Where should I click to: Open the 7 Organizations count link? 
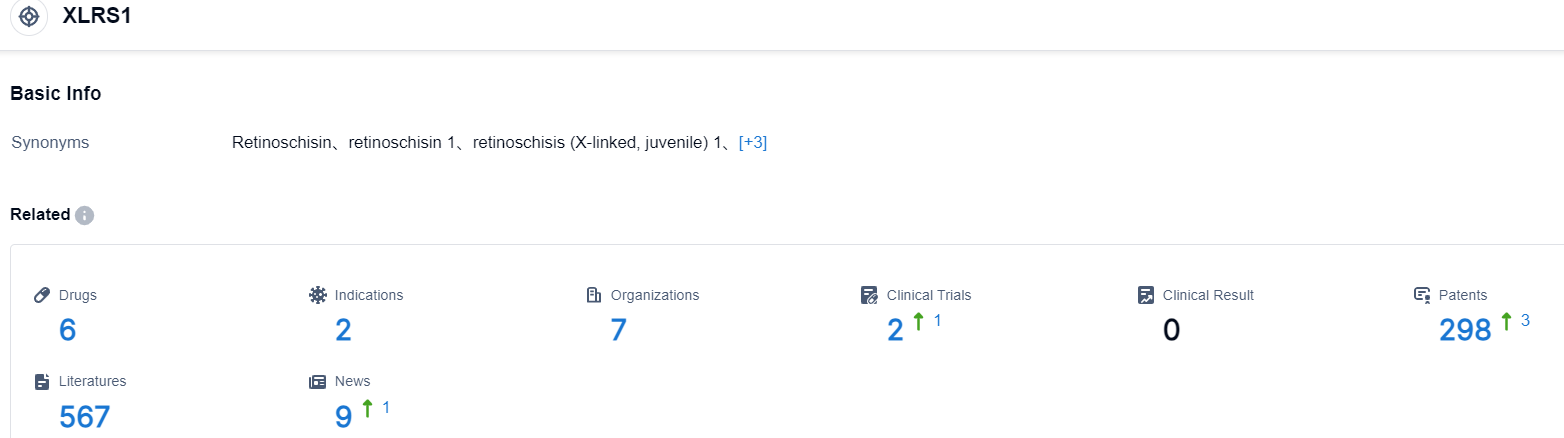pos(618,330)
